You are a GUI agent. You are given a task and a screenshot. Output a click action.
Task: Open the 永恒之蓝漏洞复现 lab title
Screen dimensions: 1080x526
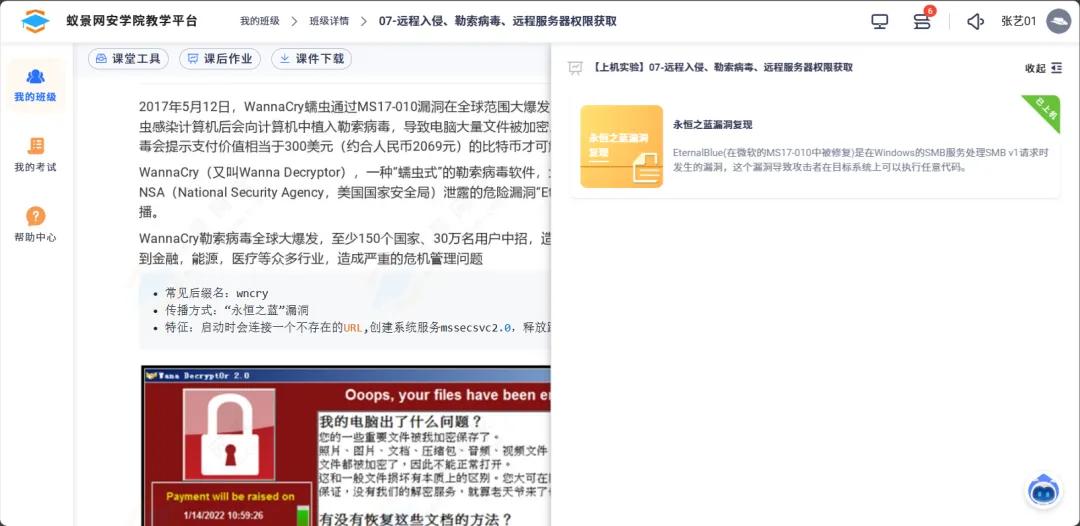[x=713, y=125]
